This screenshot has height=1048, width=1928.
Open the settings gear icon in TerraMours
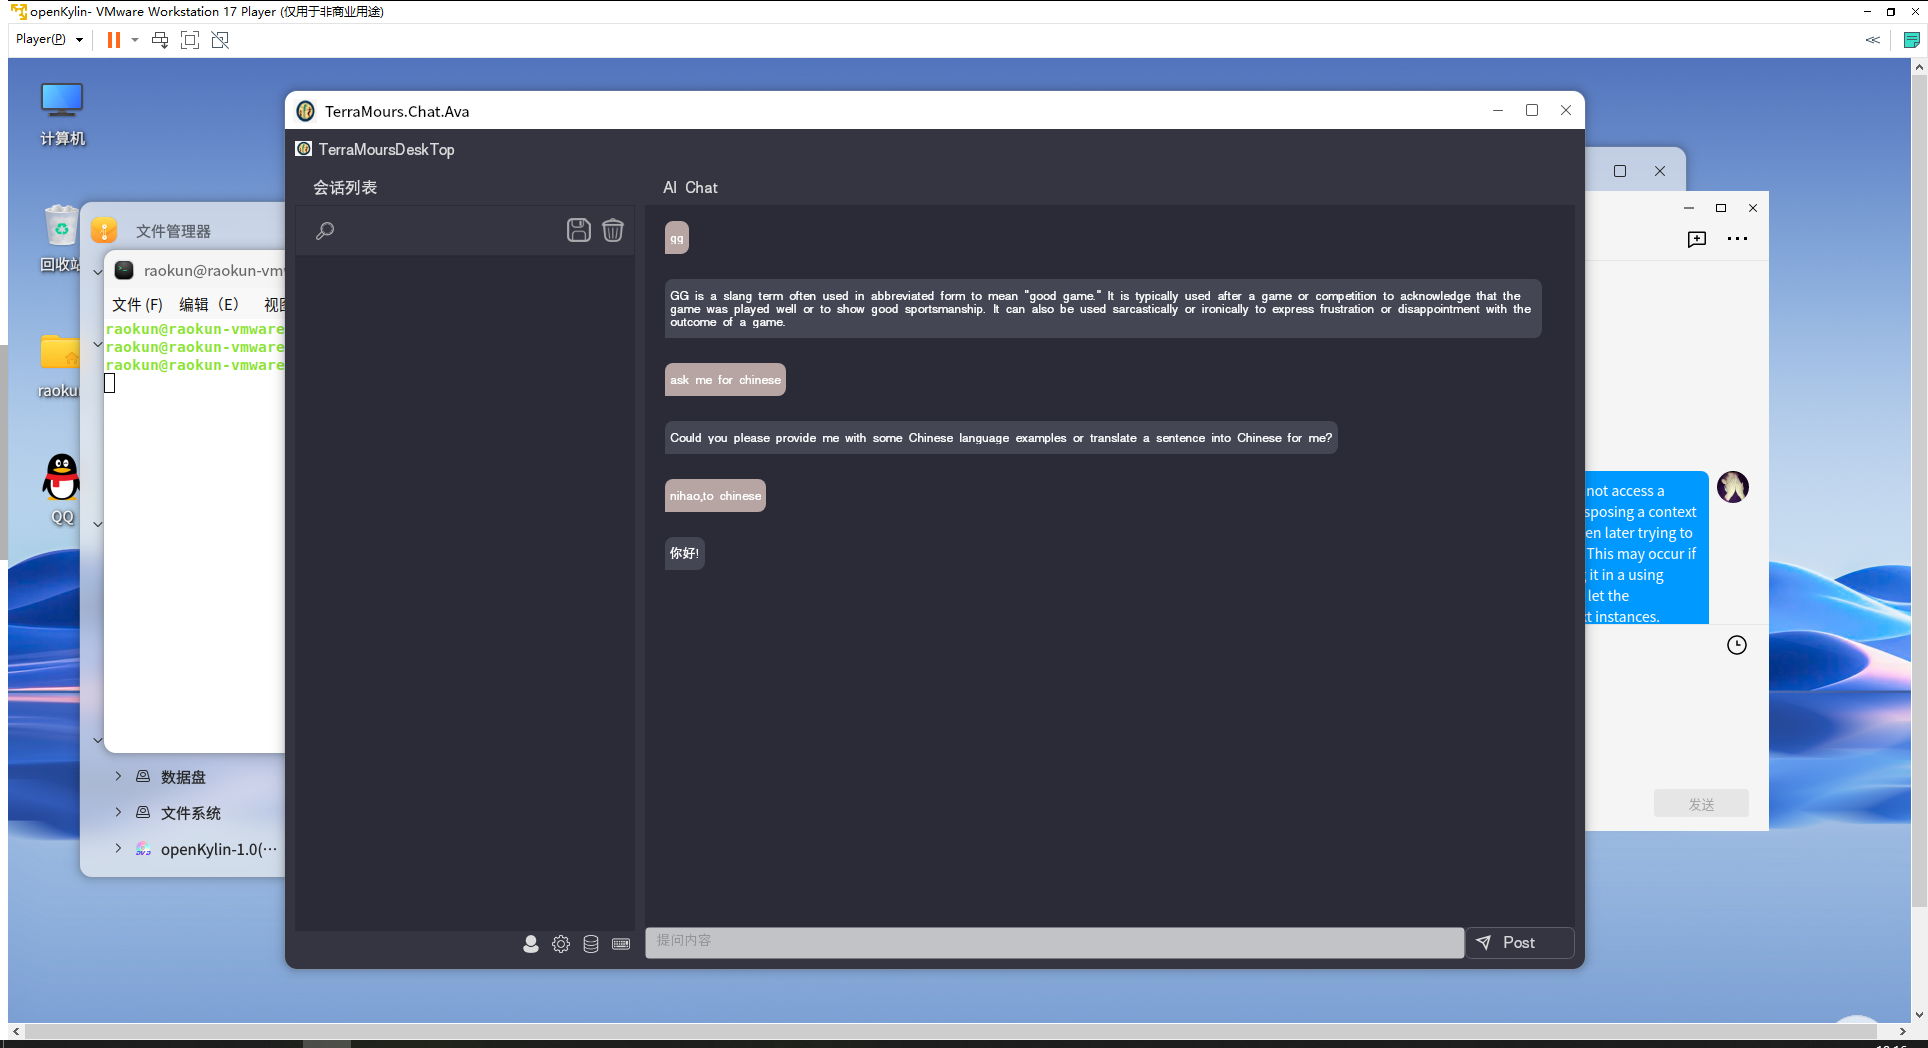(x=561, y=943)
